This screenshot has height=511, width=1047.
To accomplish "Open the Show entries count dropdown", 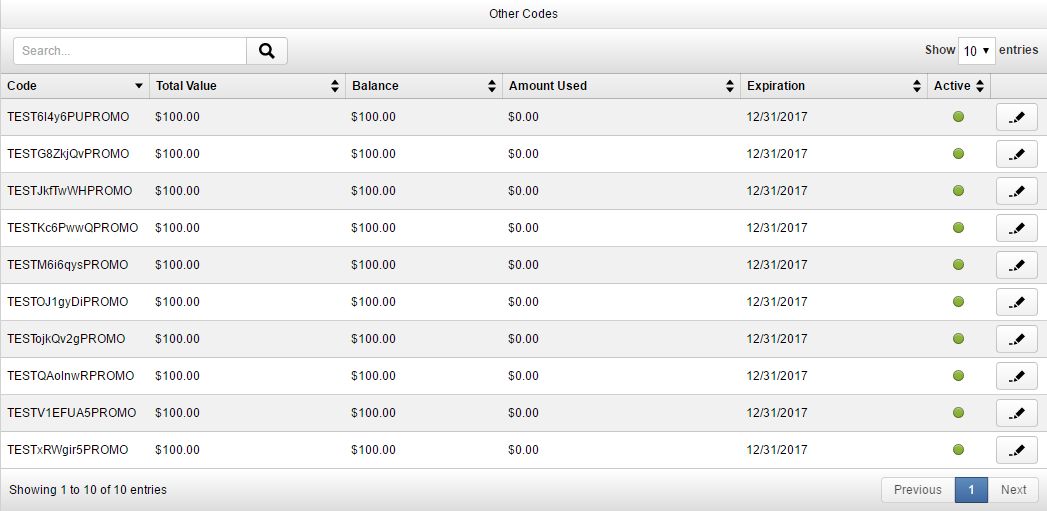I will click(976, 51).
